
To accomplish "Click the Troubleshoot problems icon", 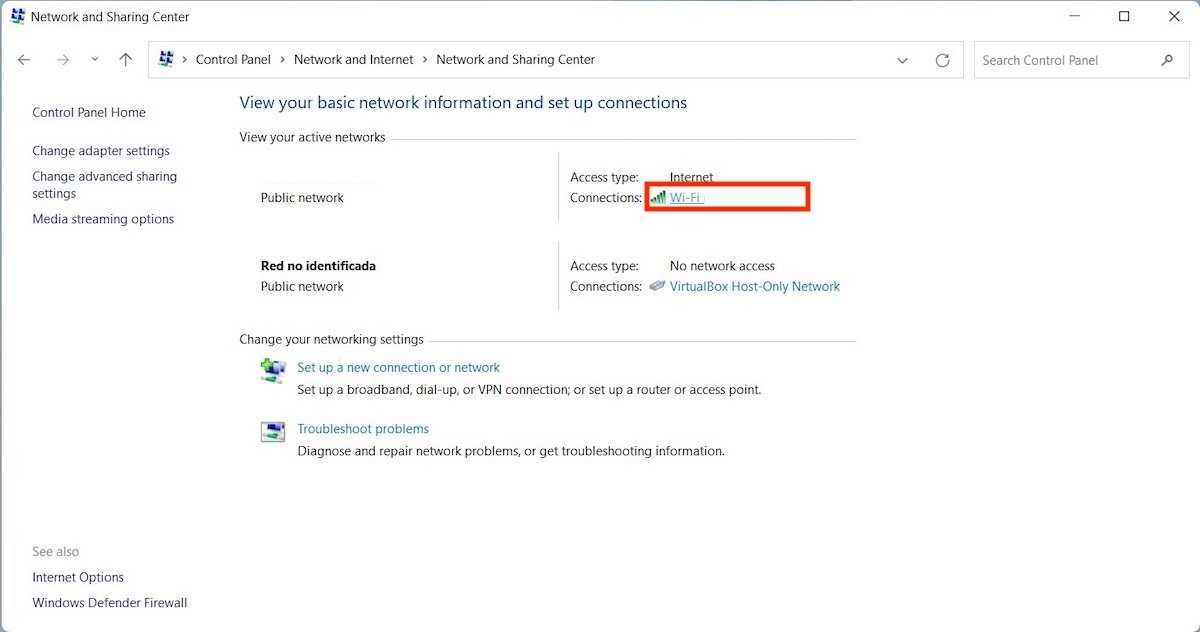I will click(x=272, y=431).
